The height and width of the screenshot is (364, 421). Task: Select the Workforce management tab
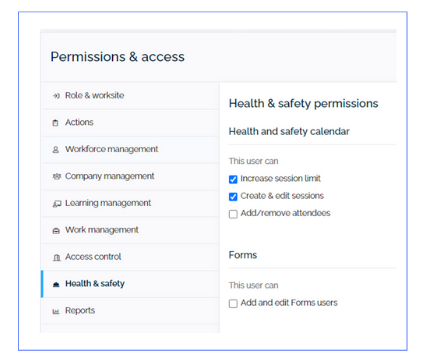pos(130,149)
